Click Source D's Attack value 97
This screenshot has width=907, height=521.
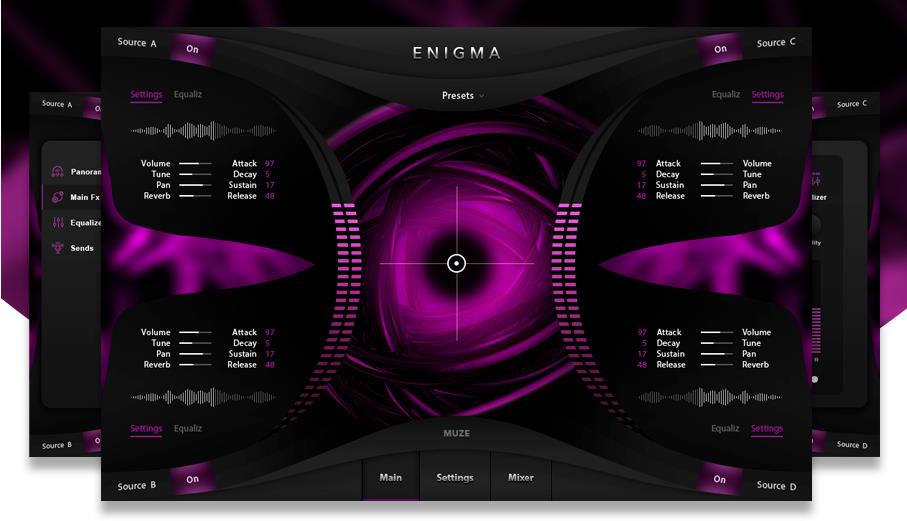coord(641,332)
